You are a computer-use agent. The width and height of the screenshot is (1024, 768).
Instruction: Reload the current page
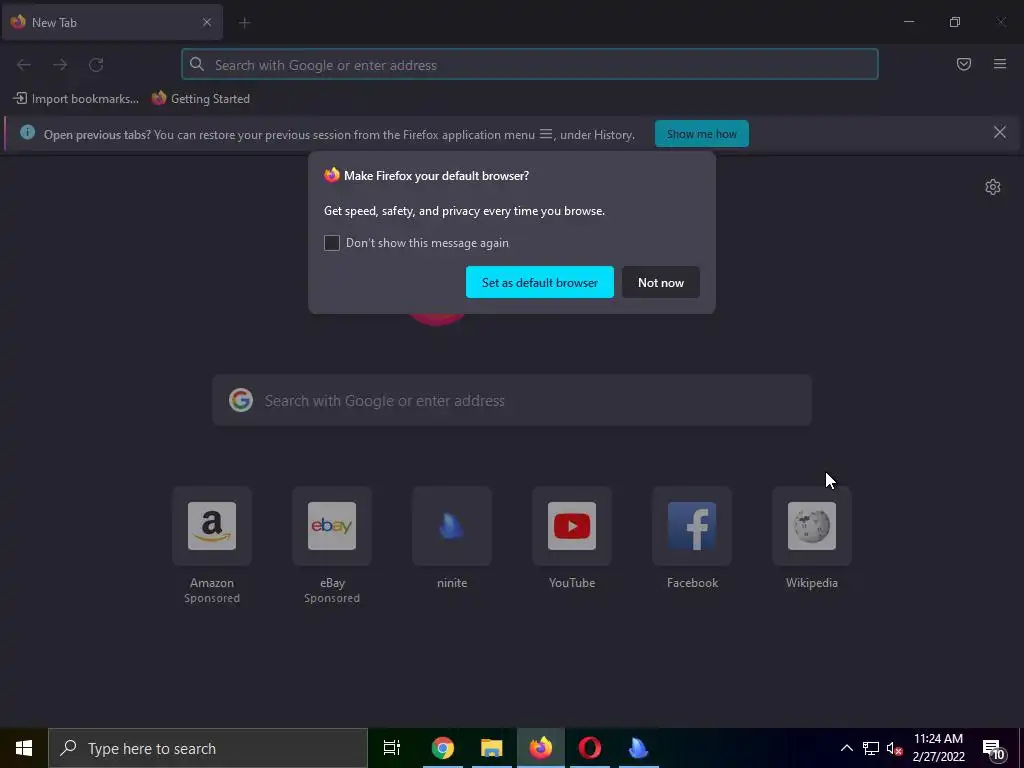point(96,65)
